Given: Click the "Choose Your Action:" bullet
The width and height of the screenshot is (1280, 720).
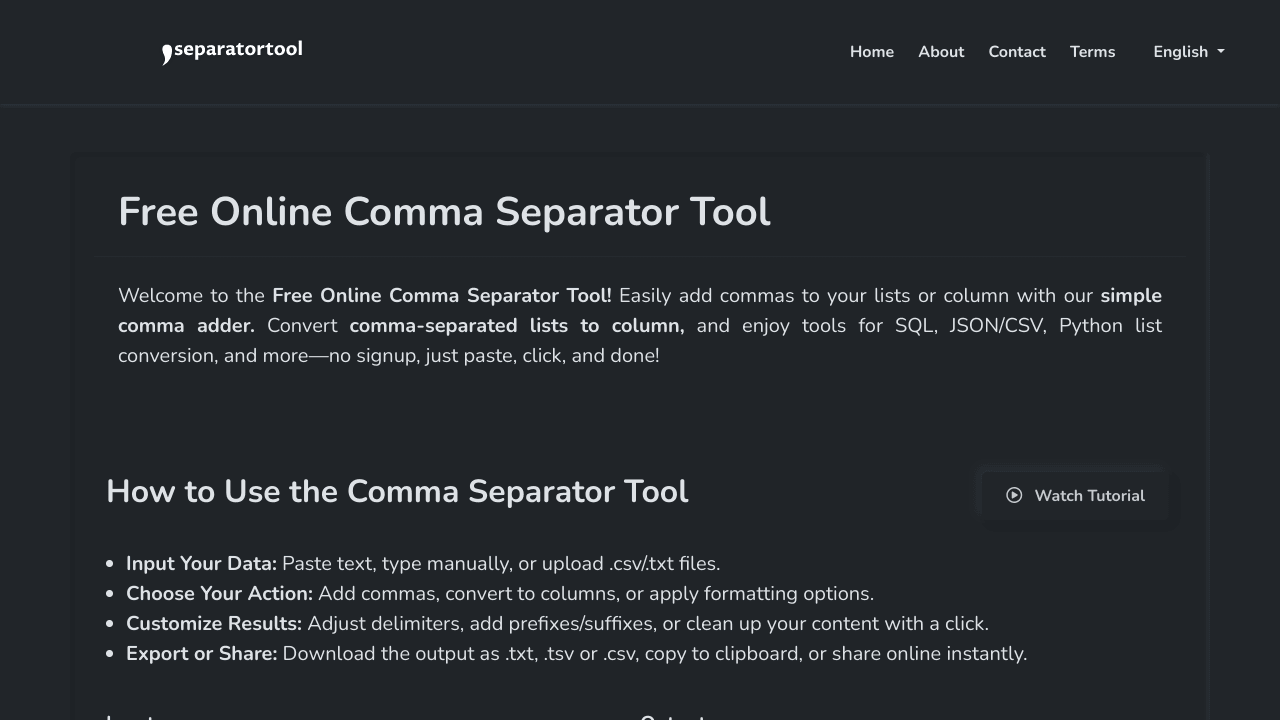Looking at the screenshot, I should 219,594.
